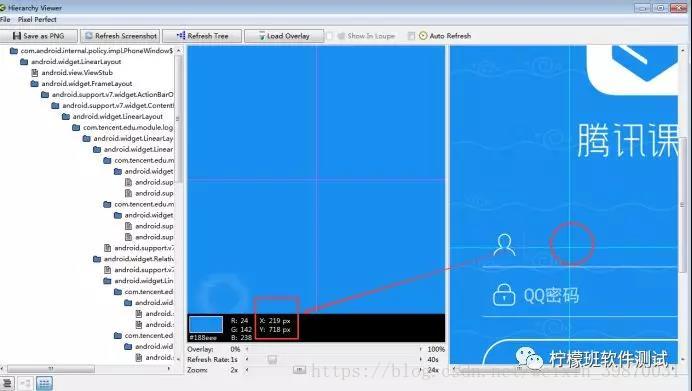Click the Overlay slider track
The height and width of the screenshot is (391, 692).
pyautogui.click(x=333, y=349)
